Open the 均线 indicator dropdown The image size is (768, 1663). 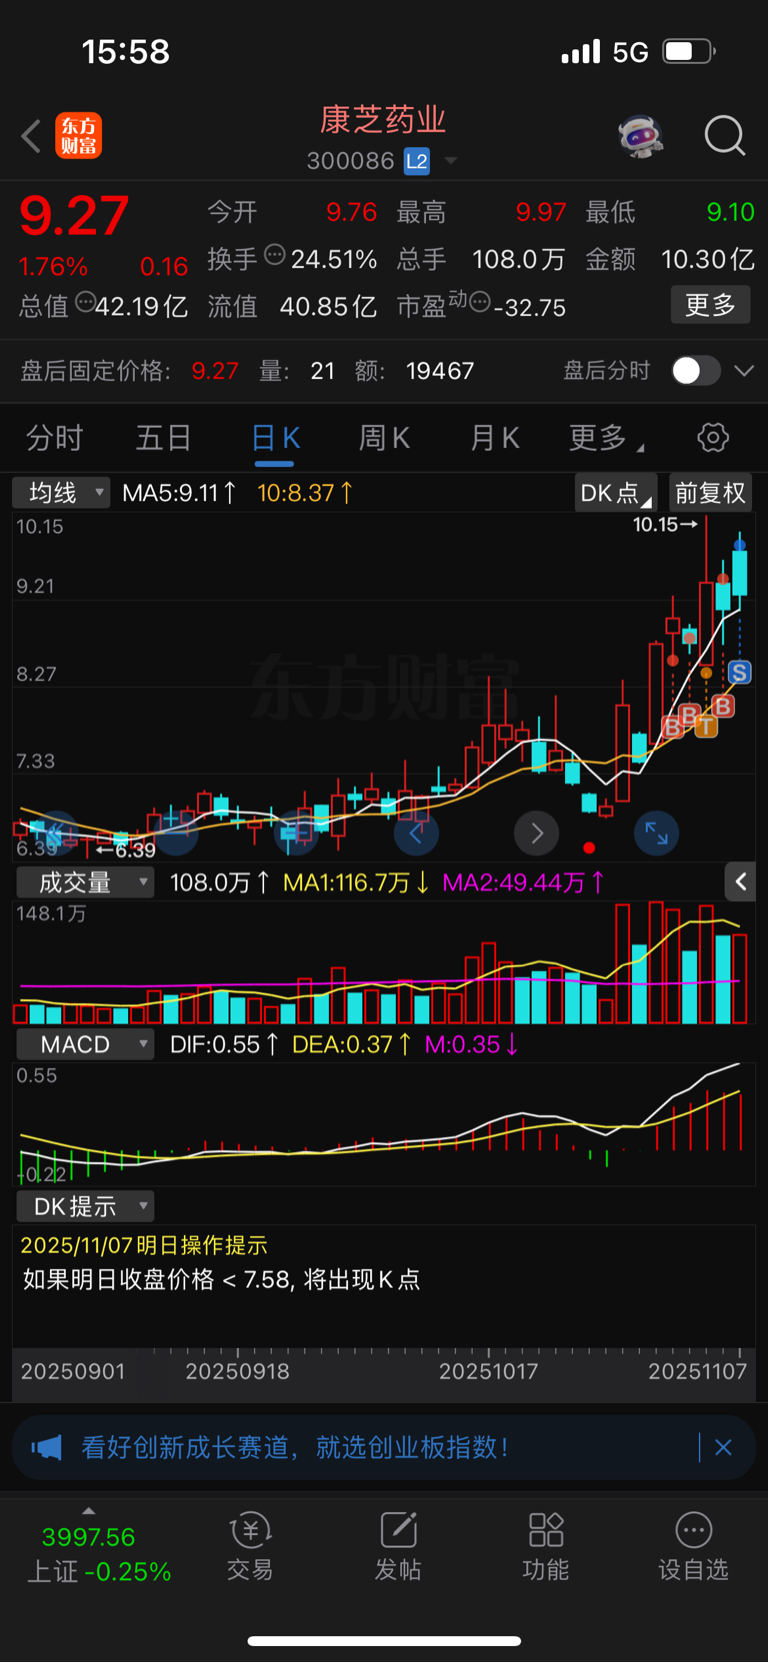[x=61, y=492]
